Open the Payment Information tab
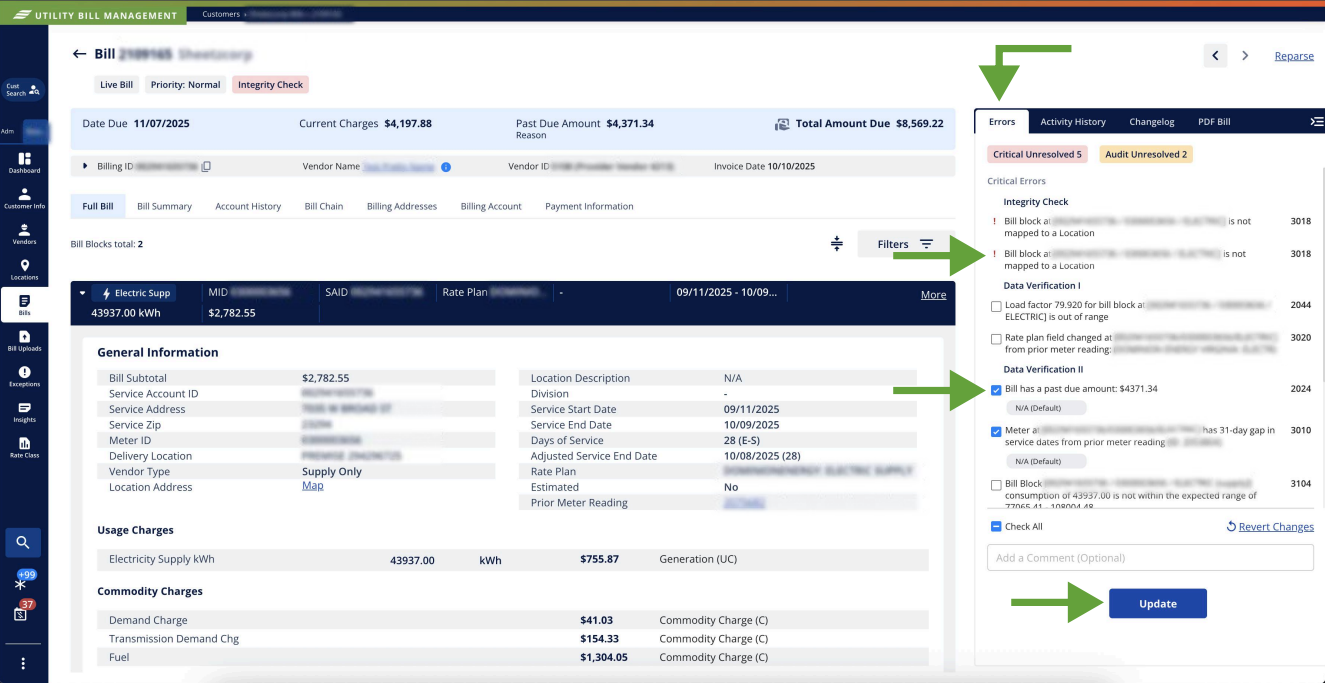1325x683 pixels. 589,206
